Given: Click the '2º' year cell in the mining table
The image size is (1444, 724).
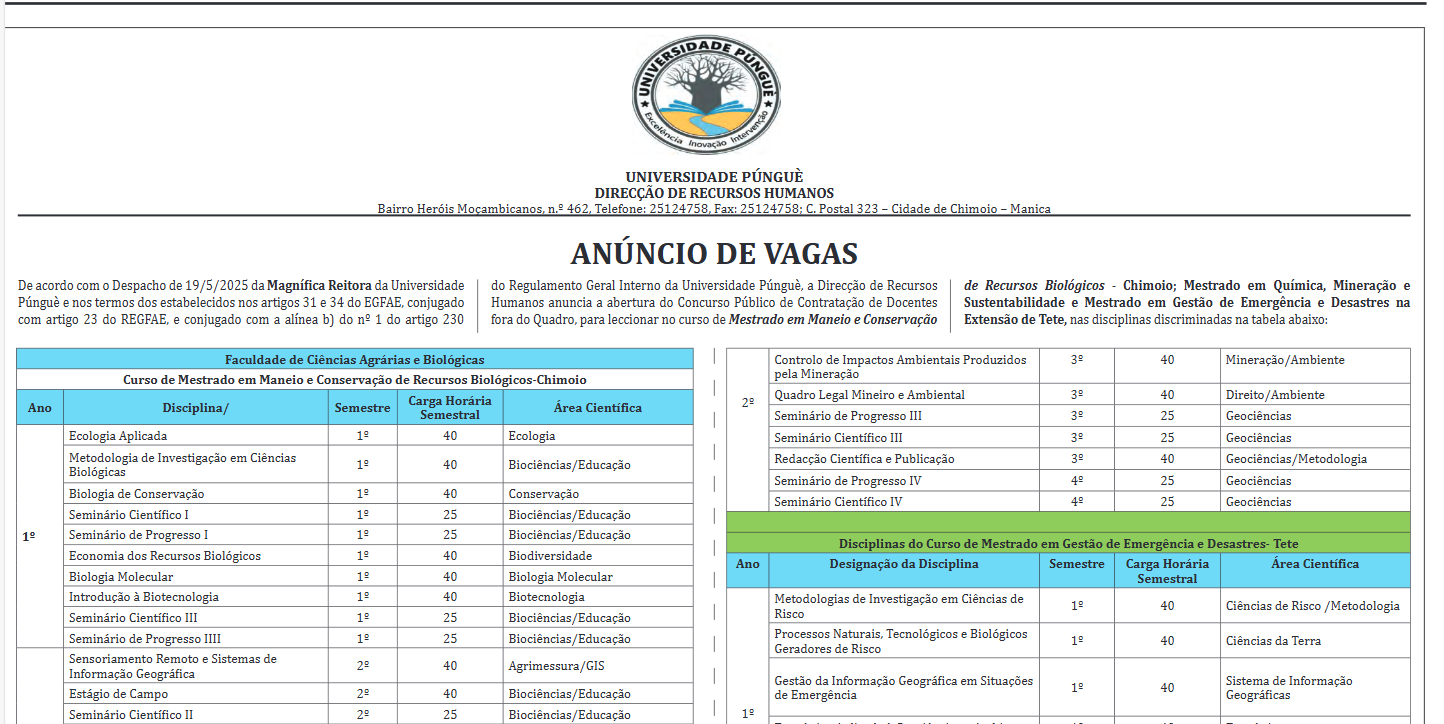Looking at the screenshot, I should click(748, 402).
